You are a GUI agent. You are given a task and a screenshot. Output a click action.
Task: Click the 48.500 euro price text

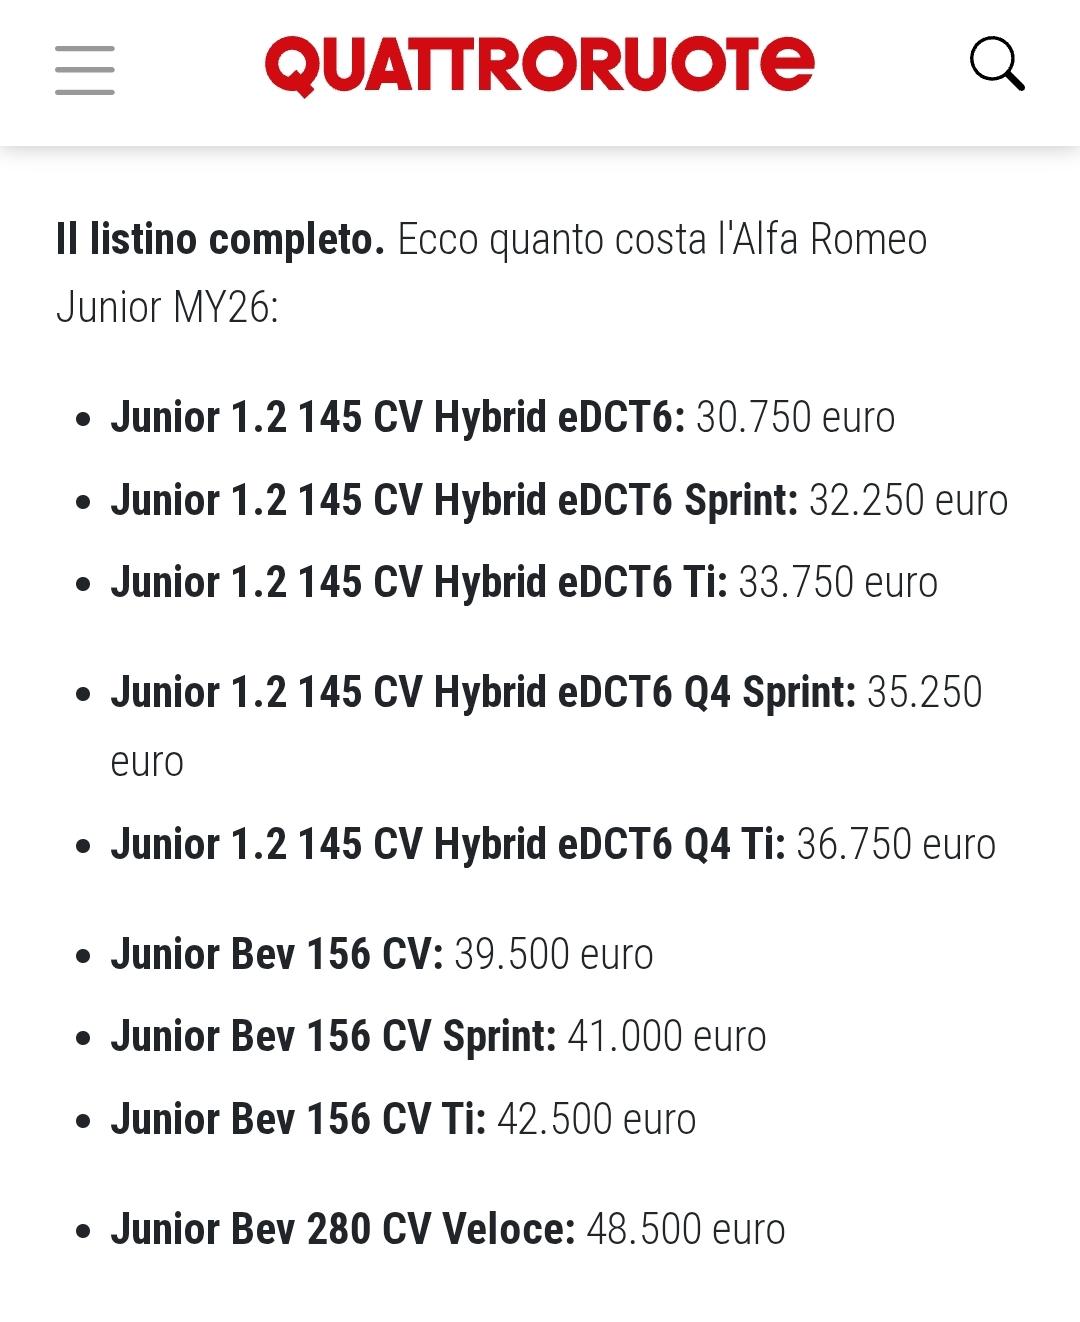tap(686, 1230)
